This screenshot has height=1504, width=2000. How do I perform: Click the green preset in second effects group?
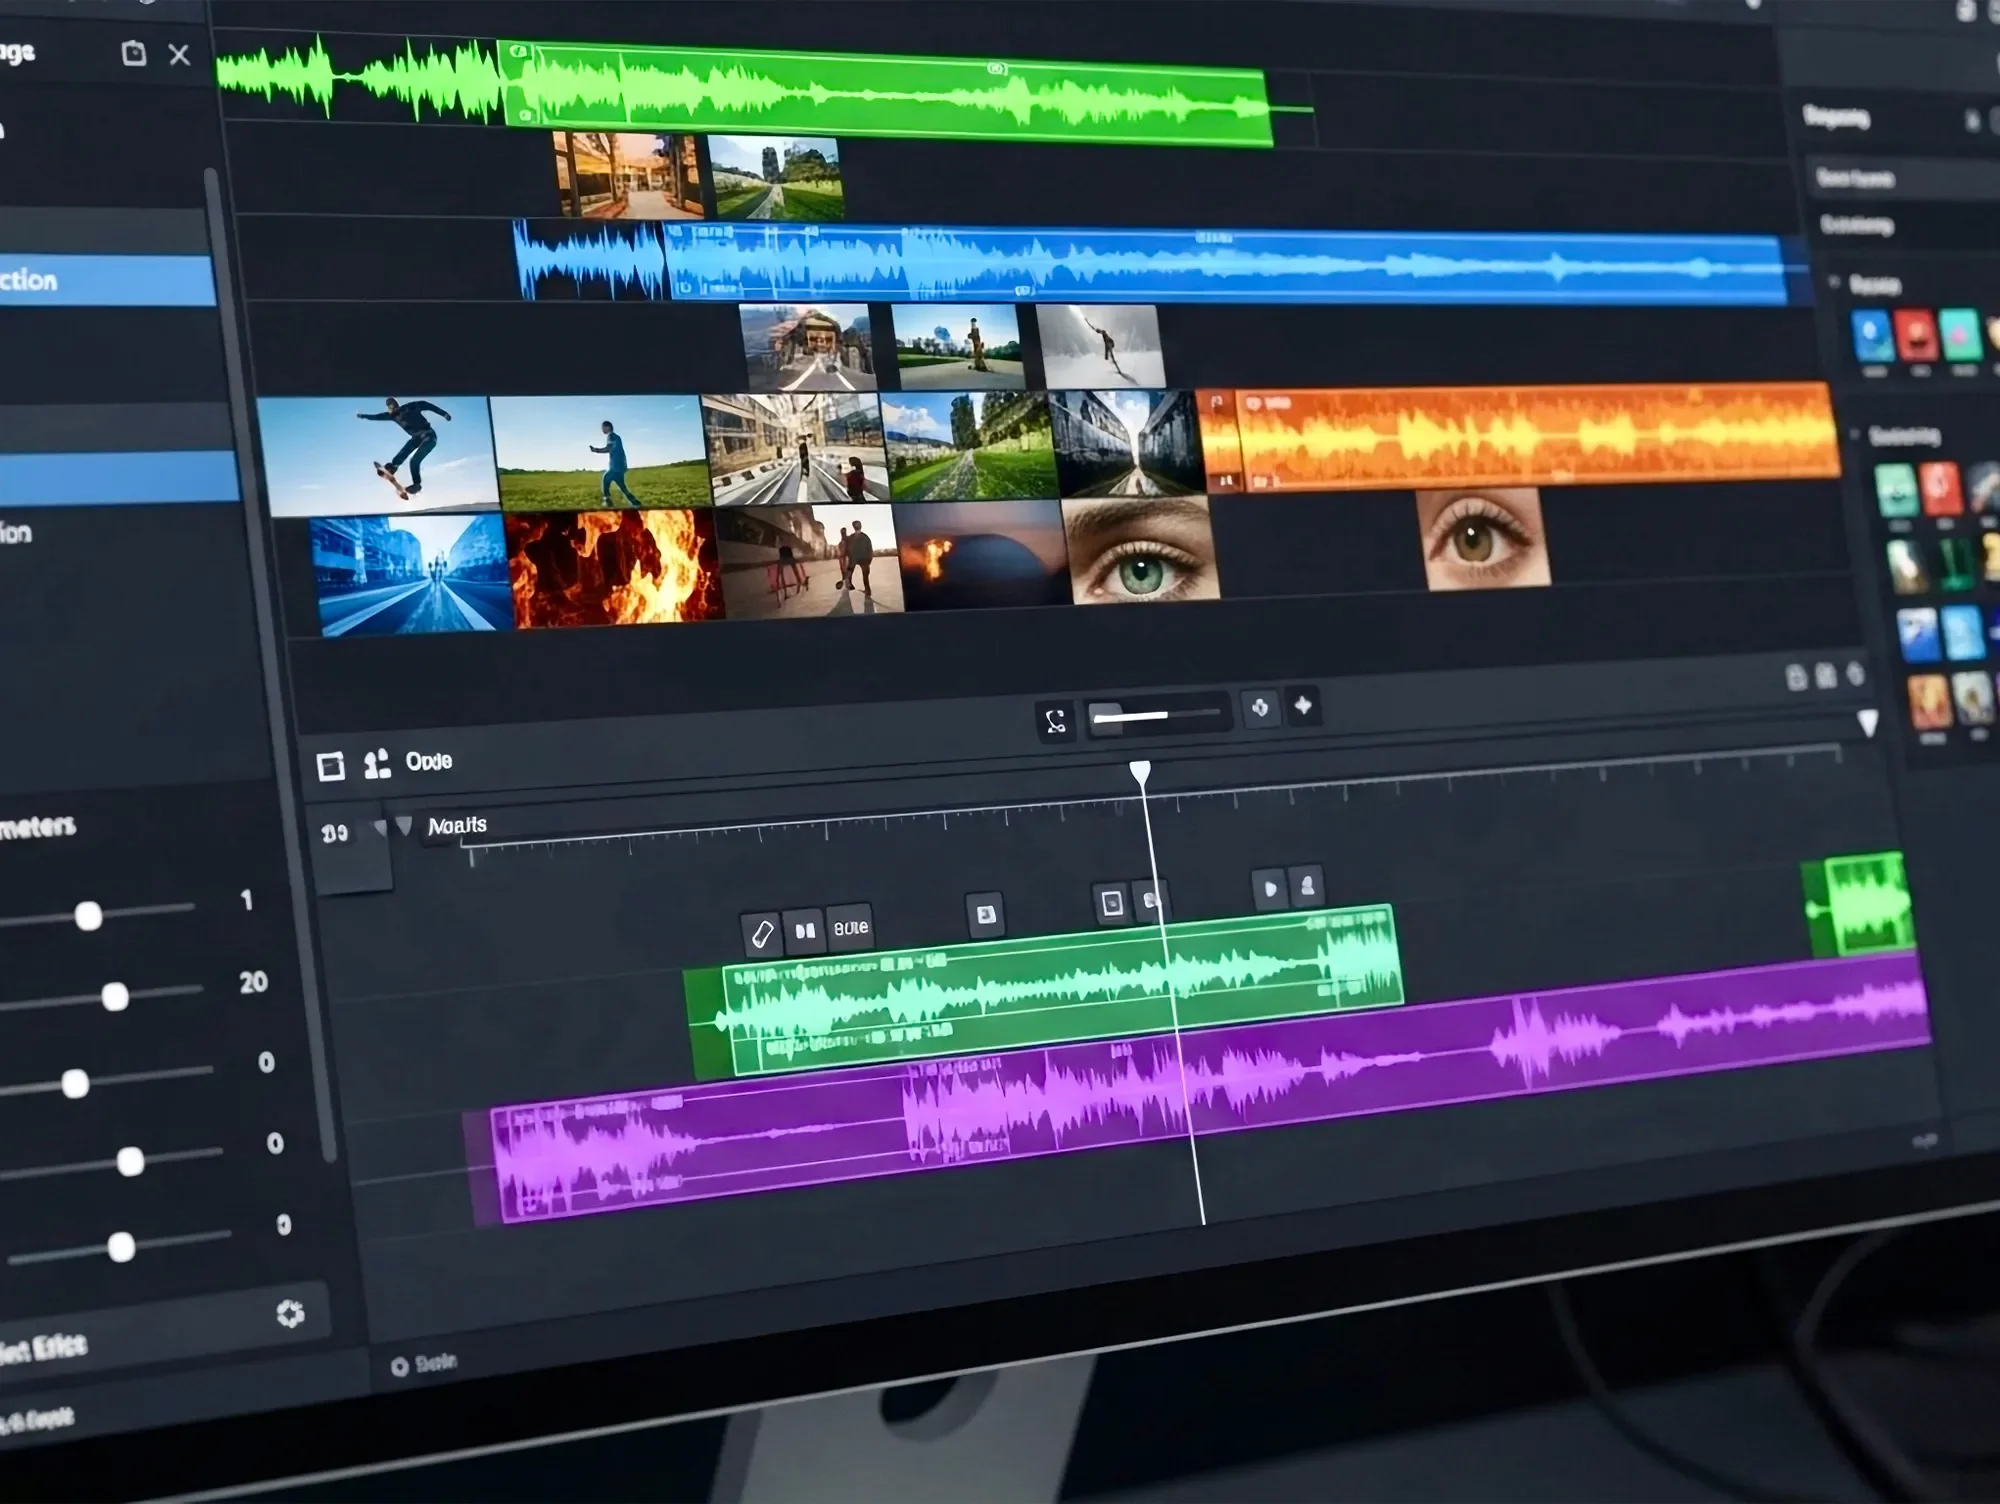(x=1896, y=490)
